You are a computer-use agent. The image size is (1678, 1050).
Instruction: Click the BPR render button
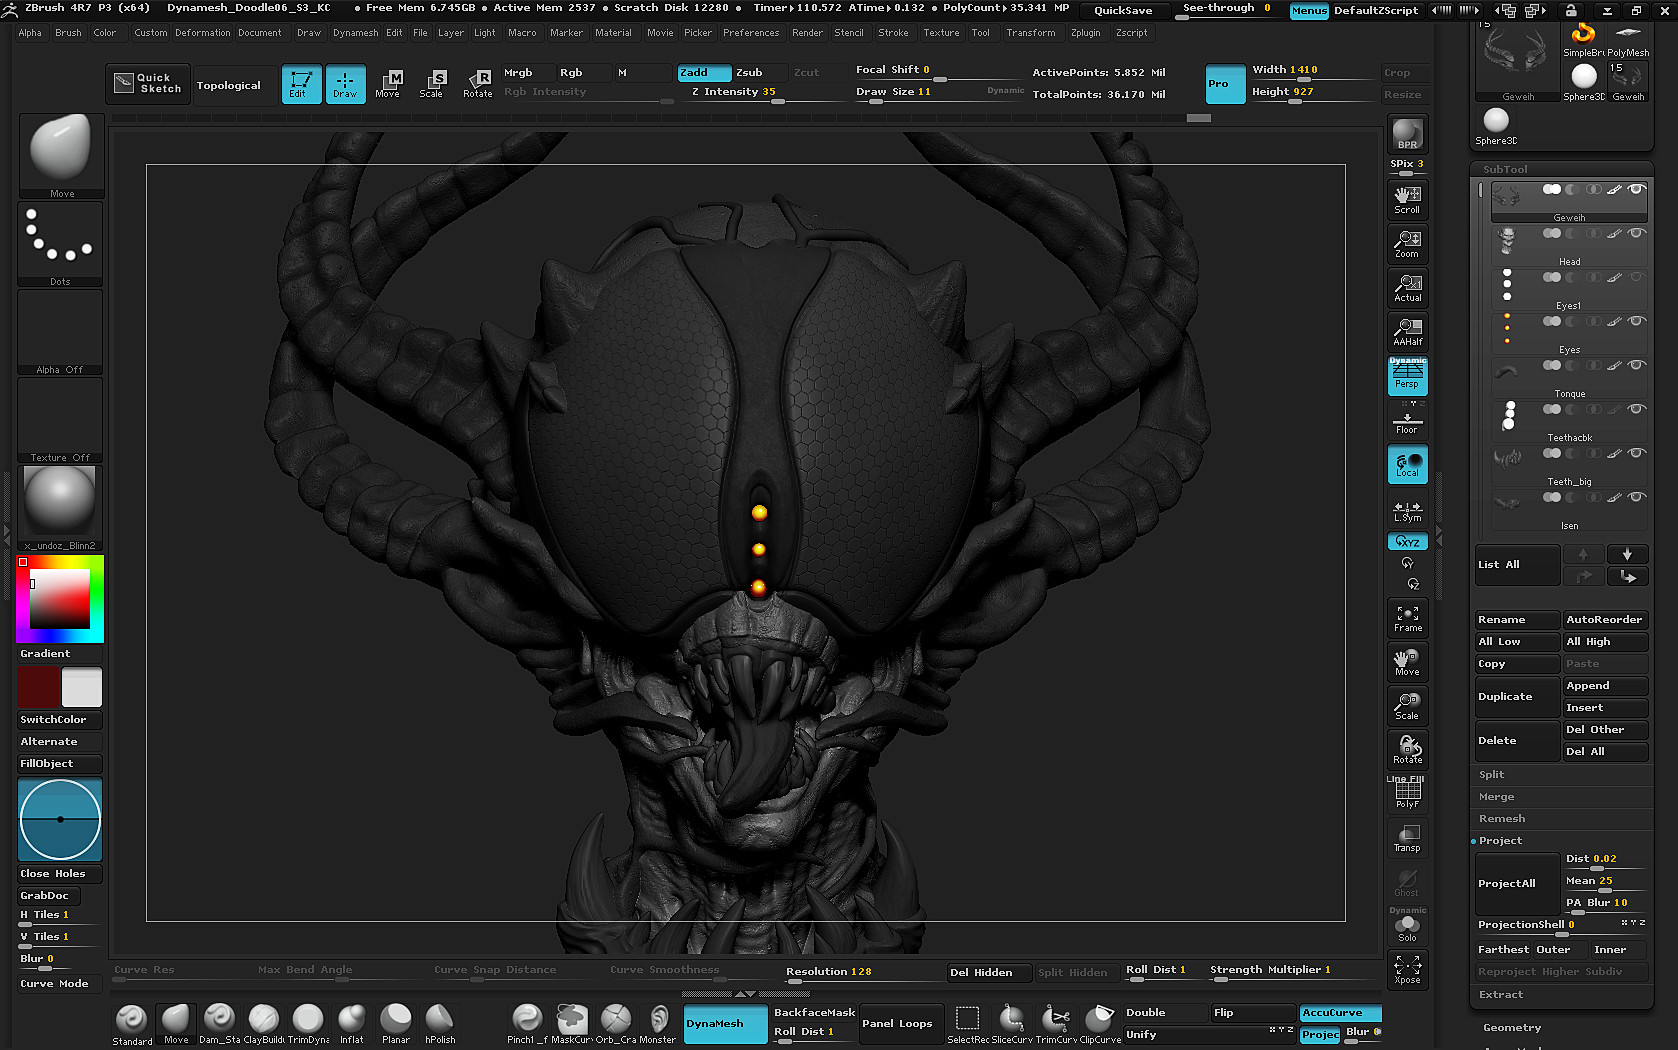tap(1407, 134)
